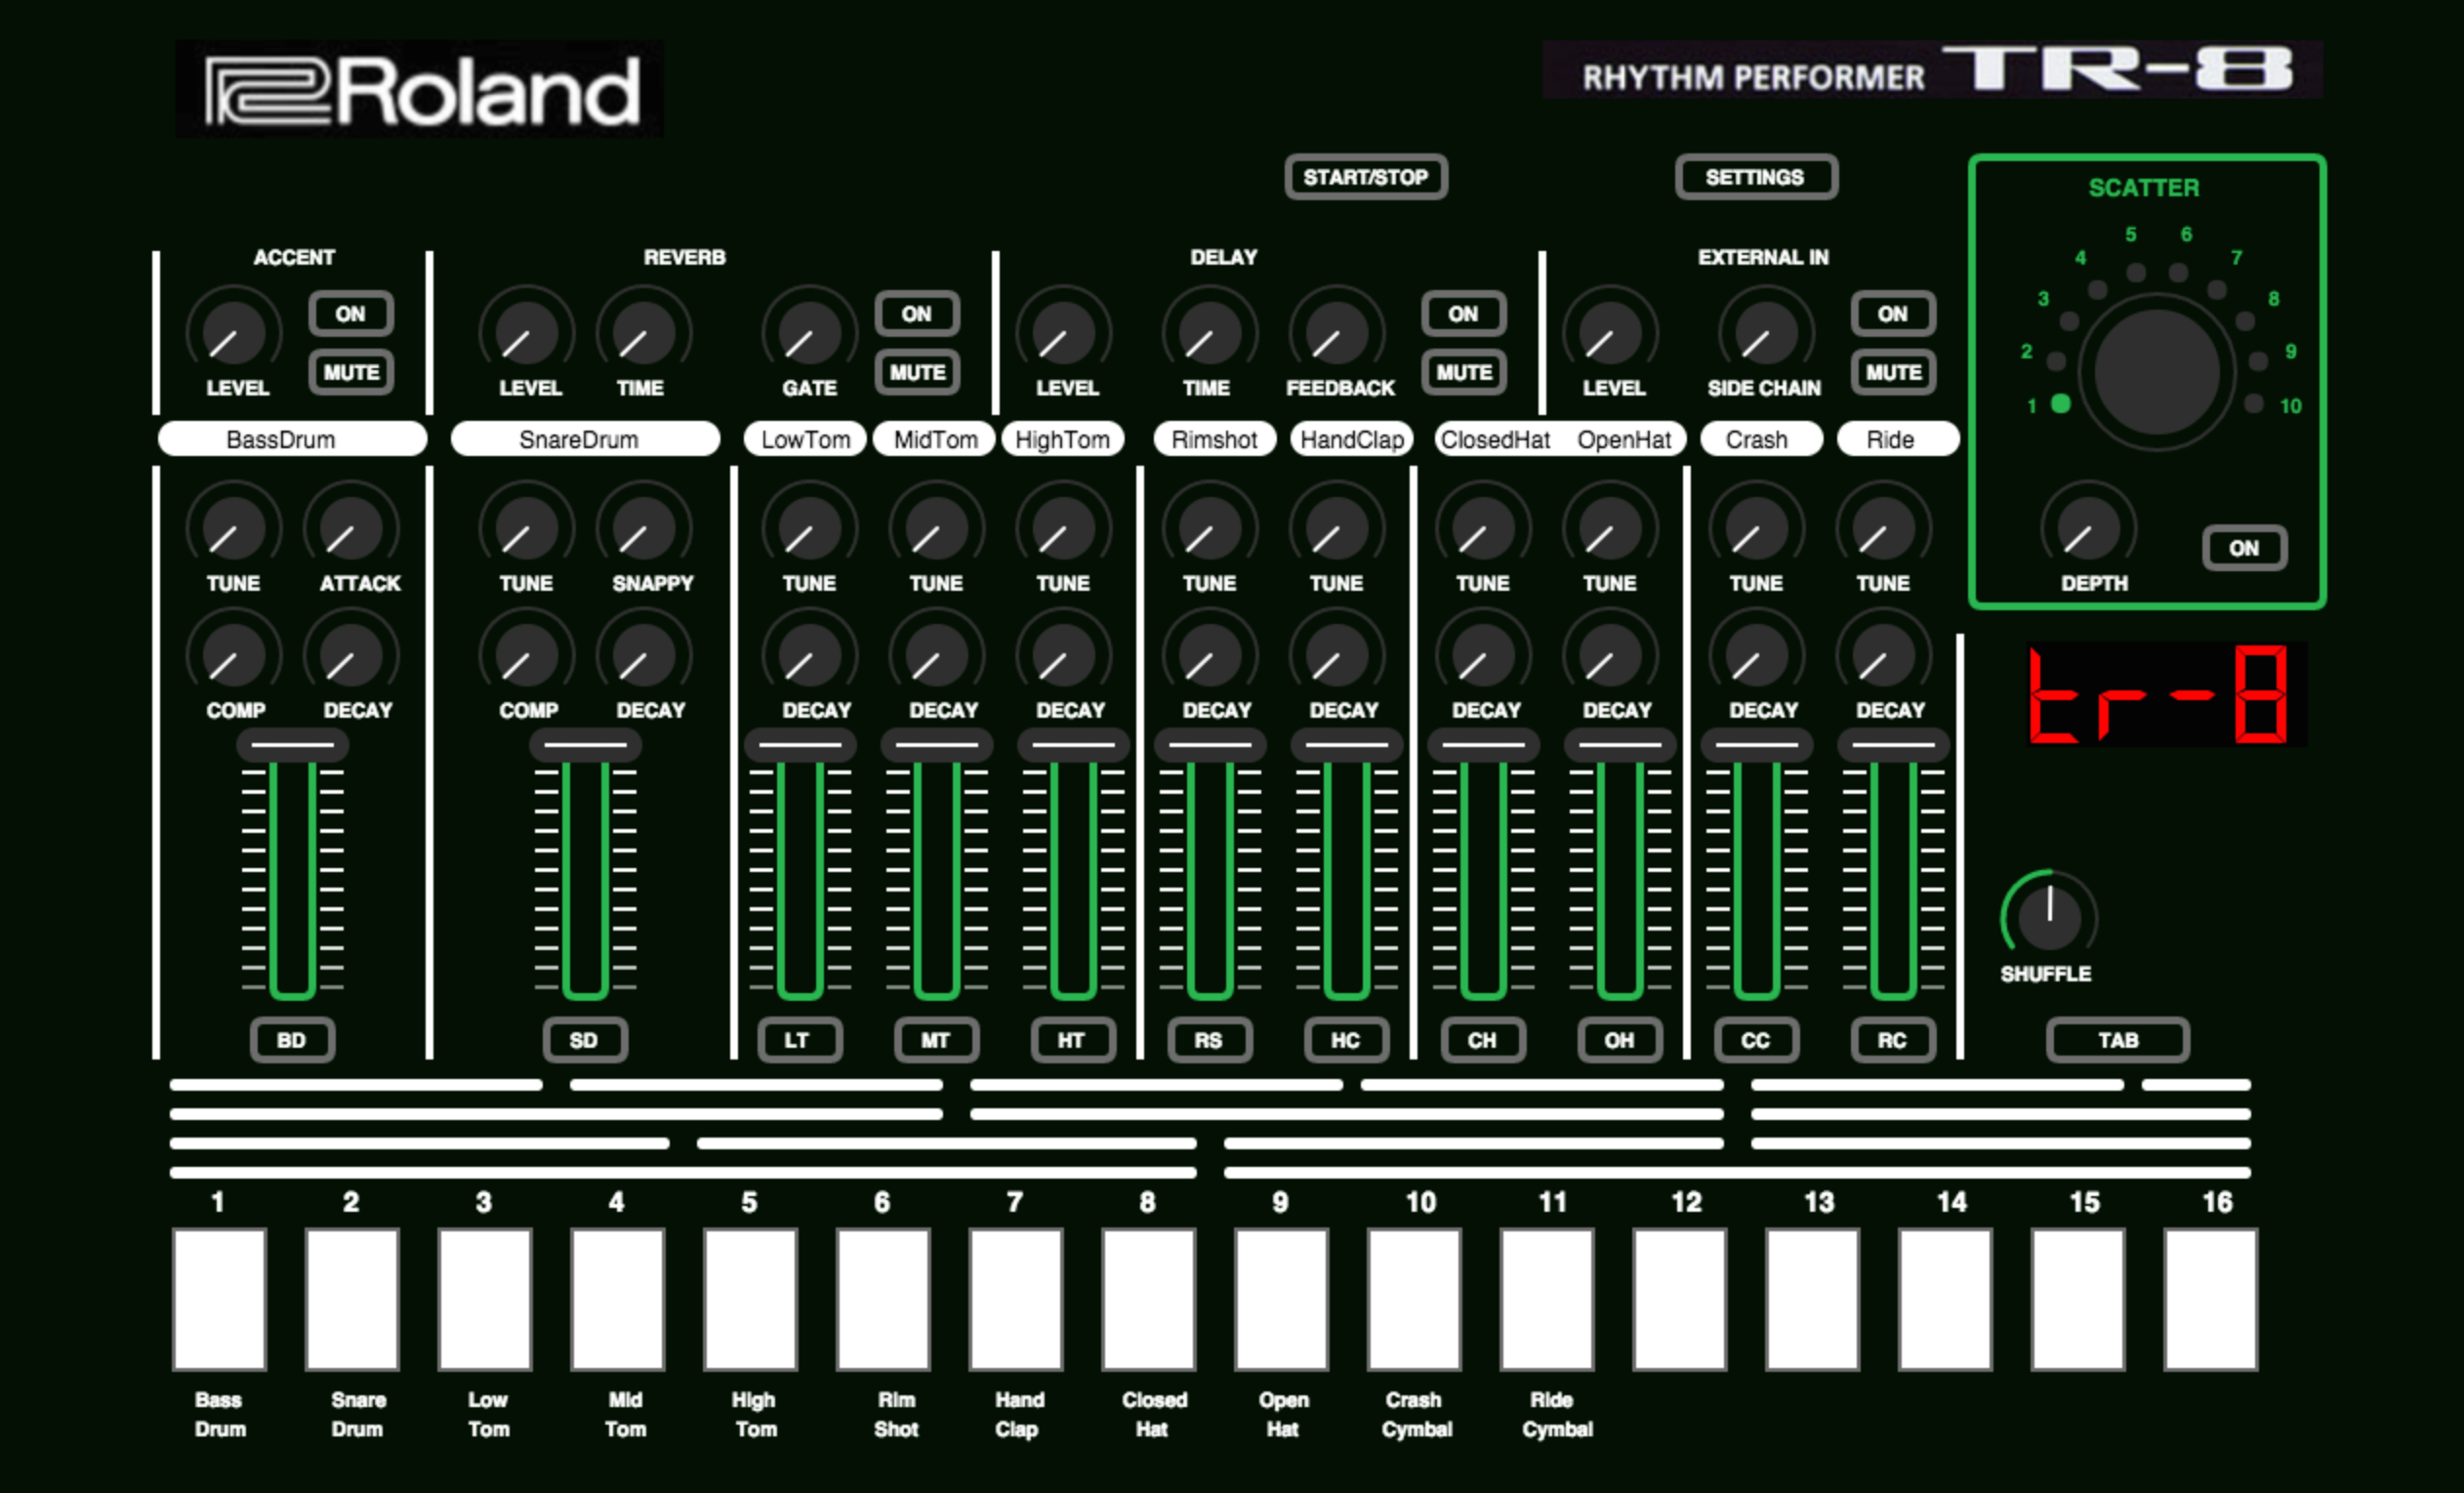Click the Crash TUNE knob
The width and height of the screenshot is (2464, 1493).
pyautogui.click(x=1756, y=528)
